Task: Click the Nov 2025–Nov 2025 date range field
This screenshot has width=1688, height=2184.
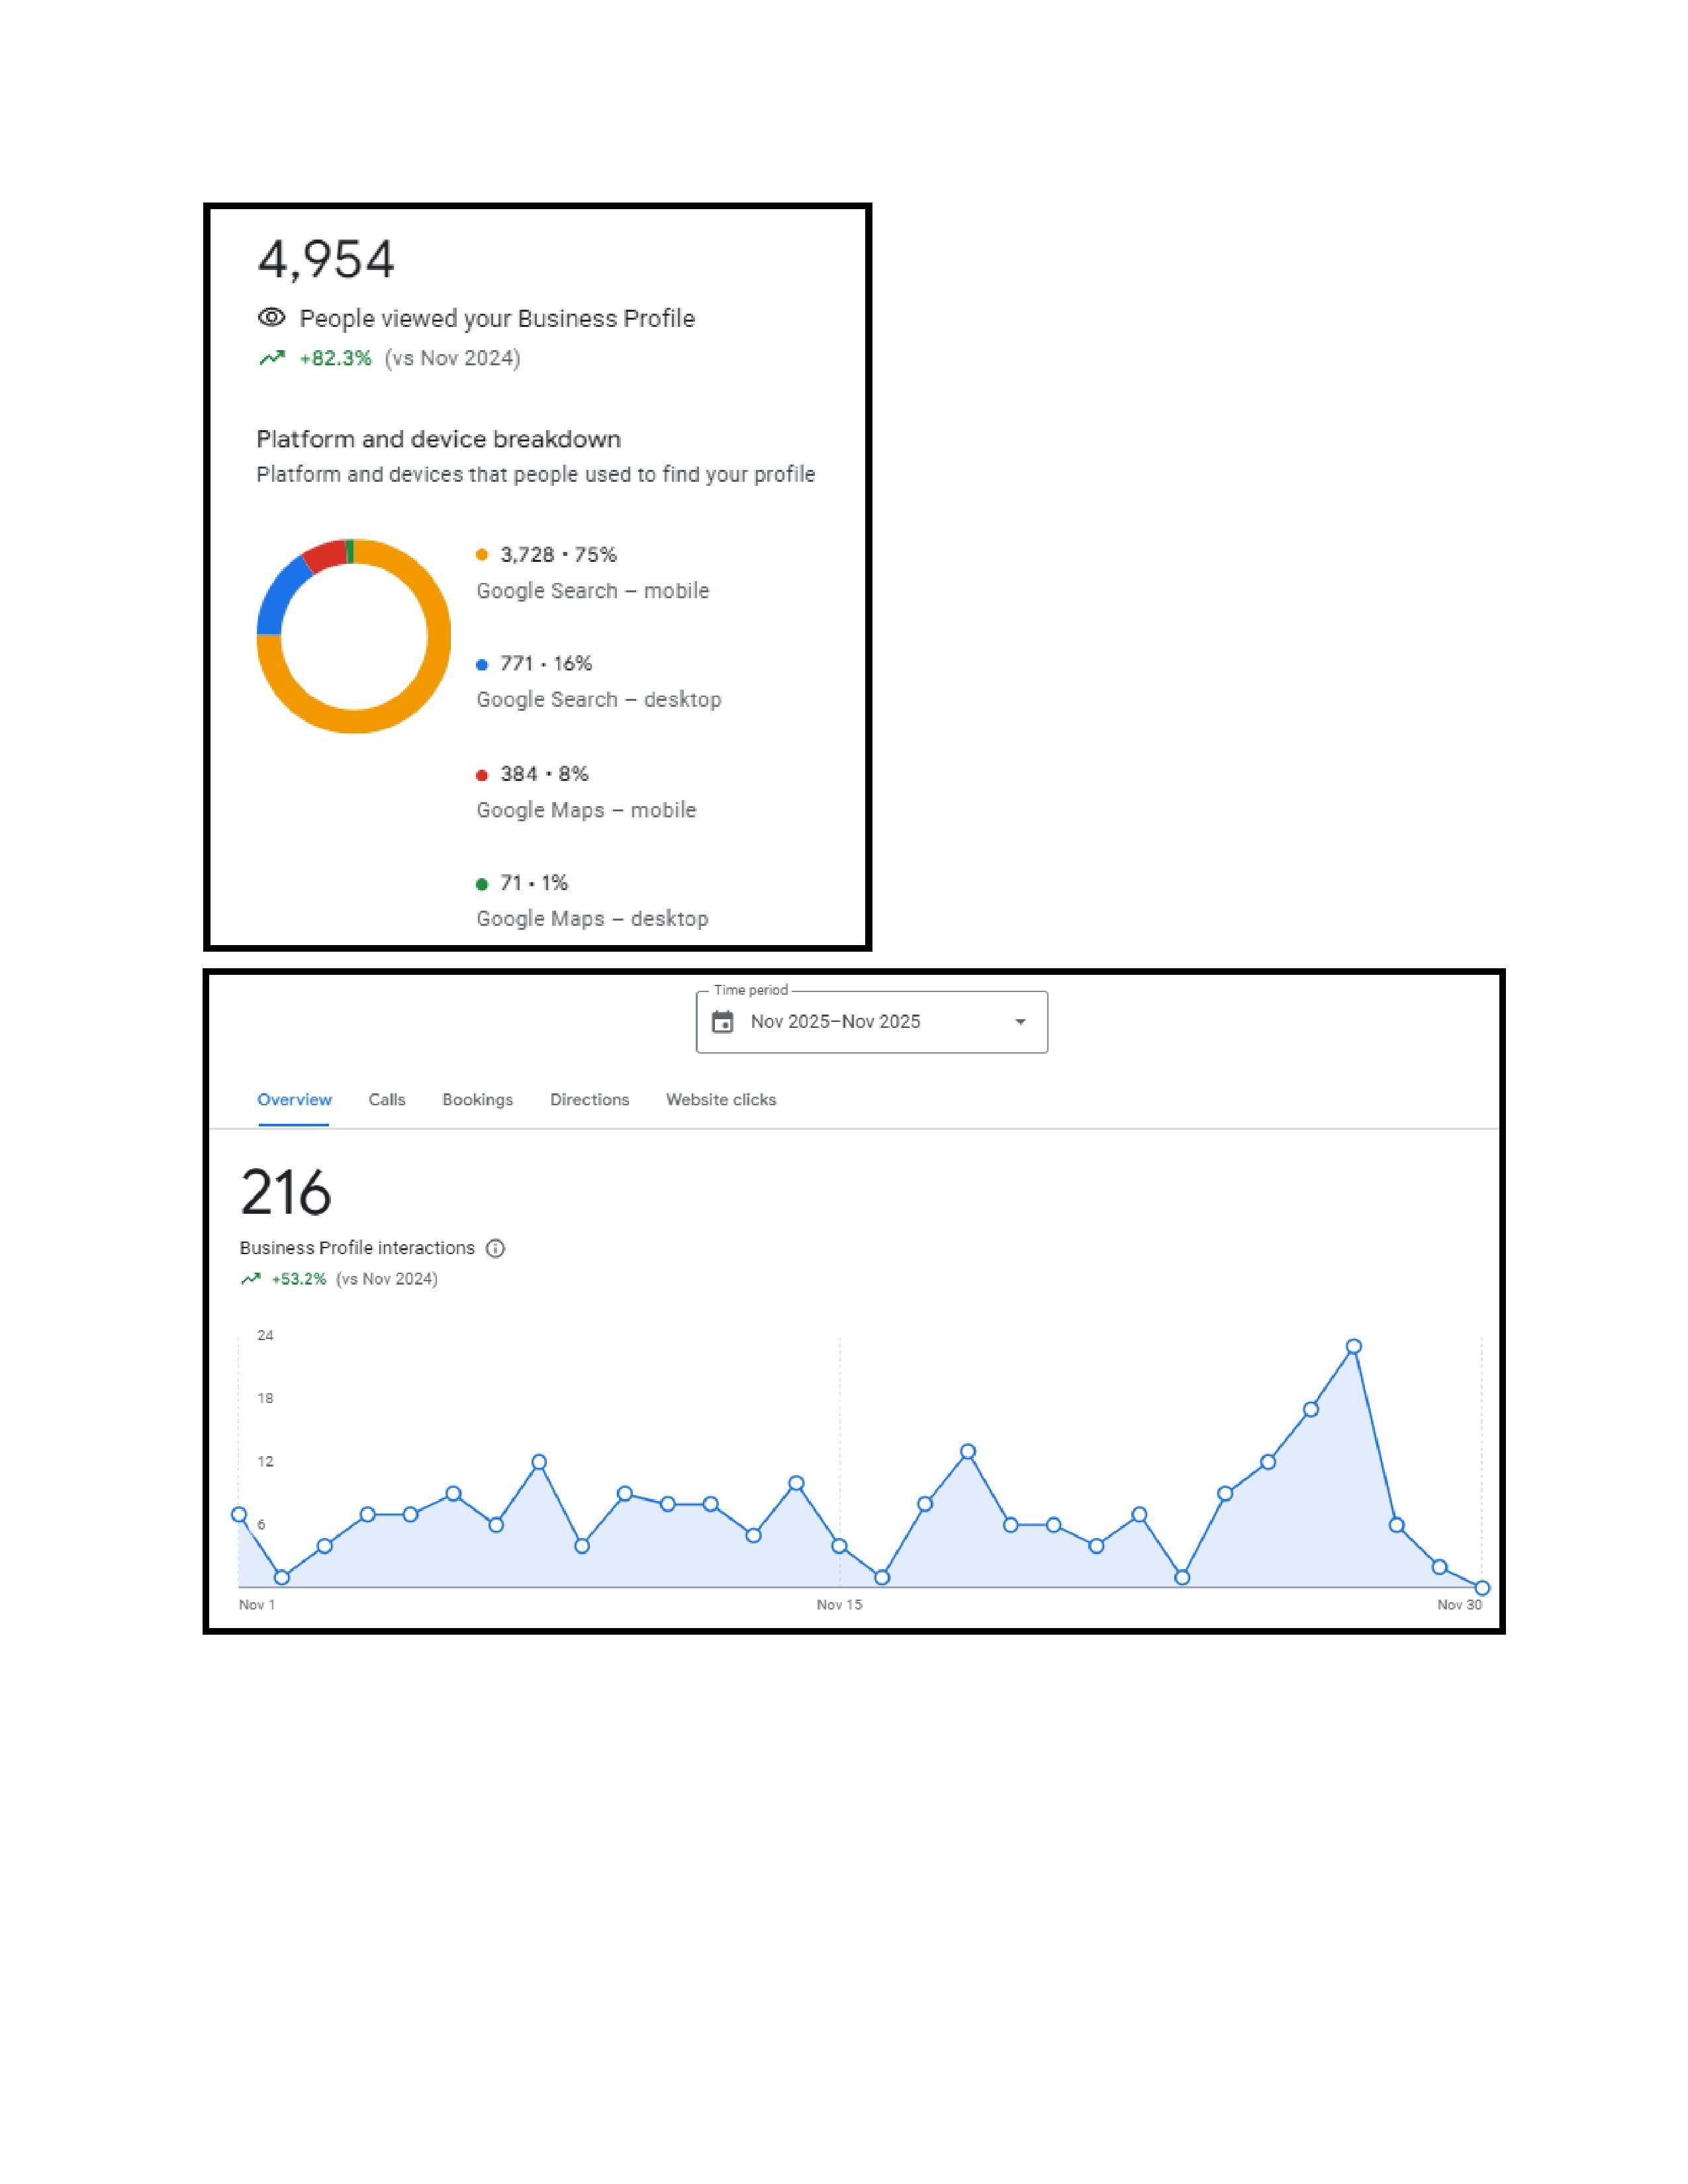Action: tap(835, 1022)
